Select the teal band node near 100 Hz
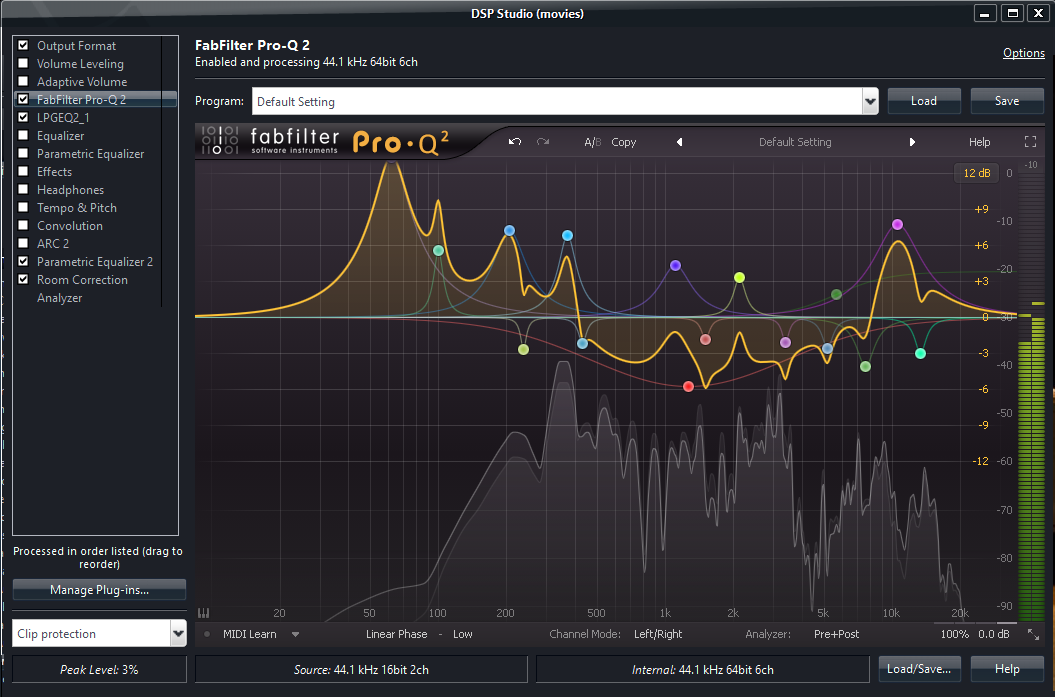Image resolution: width=1055 pixels, height=697 pixels. pyautogui.click(x=439, y=250)
